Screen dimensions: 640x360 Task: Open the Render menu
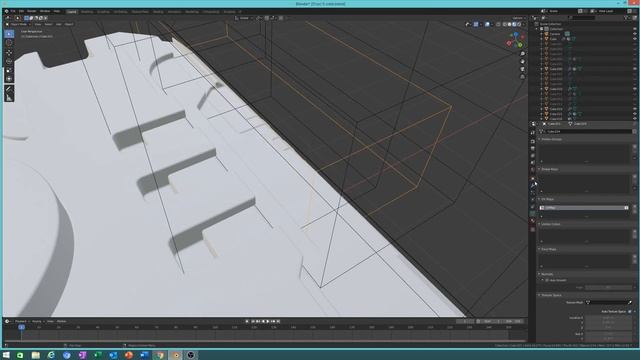point(31,11)
